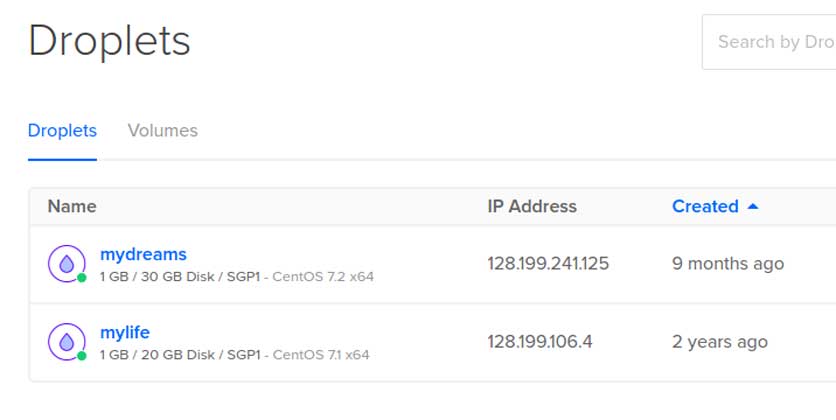Click the CentOS 7.2 x64 spec line
This screenshot has height=420, width=836.
click(323, 276)
